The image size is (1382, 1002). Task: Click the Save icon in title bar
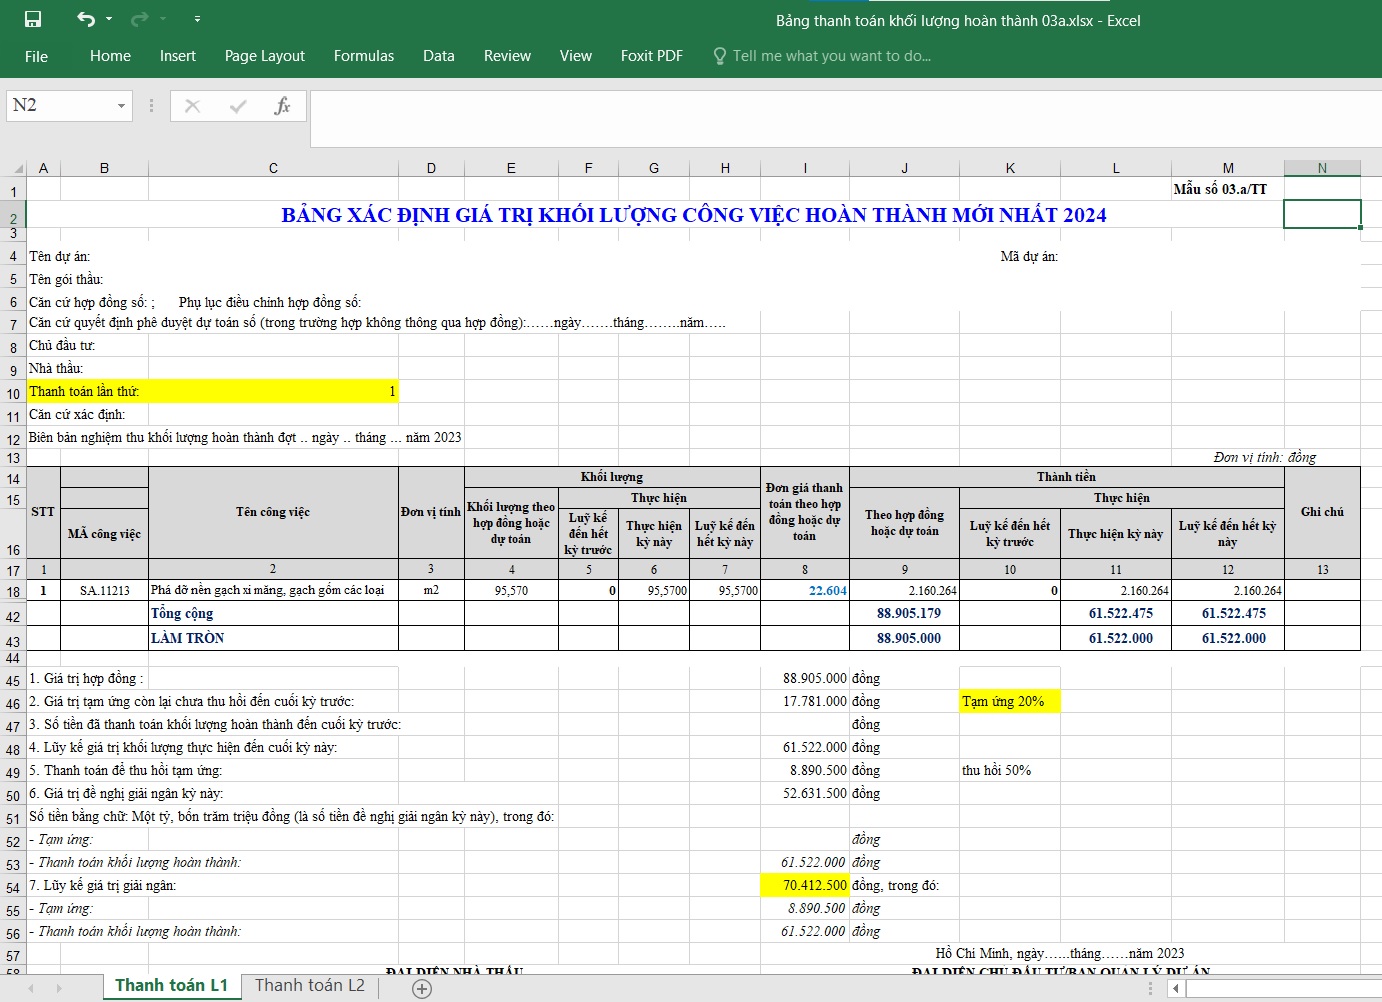click(x=33, y=19)
